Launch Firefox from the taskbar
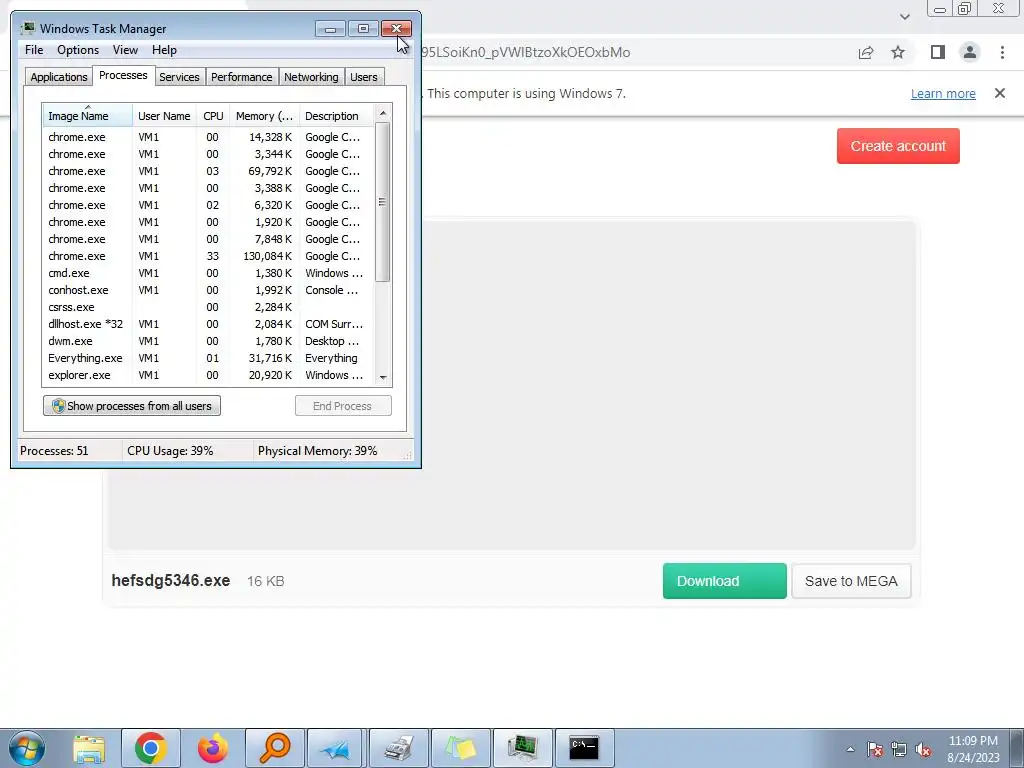 (212, 748)
